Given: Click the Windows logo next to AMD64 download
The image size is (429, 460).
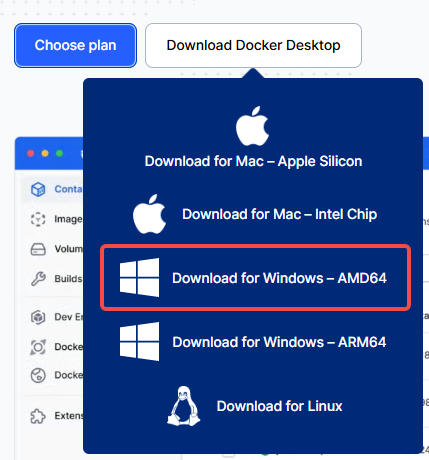Looking at the screenshot, I should click(139, 277).
